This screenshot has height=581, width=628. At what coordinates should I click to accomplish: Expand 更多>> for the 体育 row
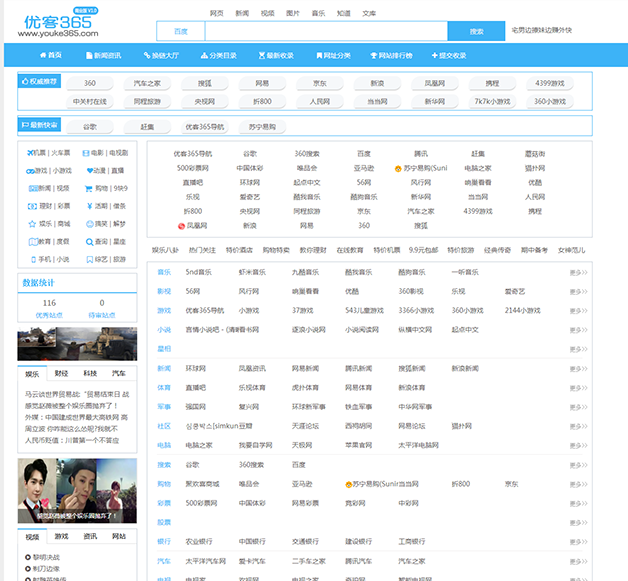click(x=578, y=388)
